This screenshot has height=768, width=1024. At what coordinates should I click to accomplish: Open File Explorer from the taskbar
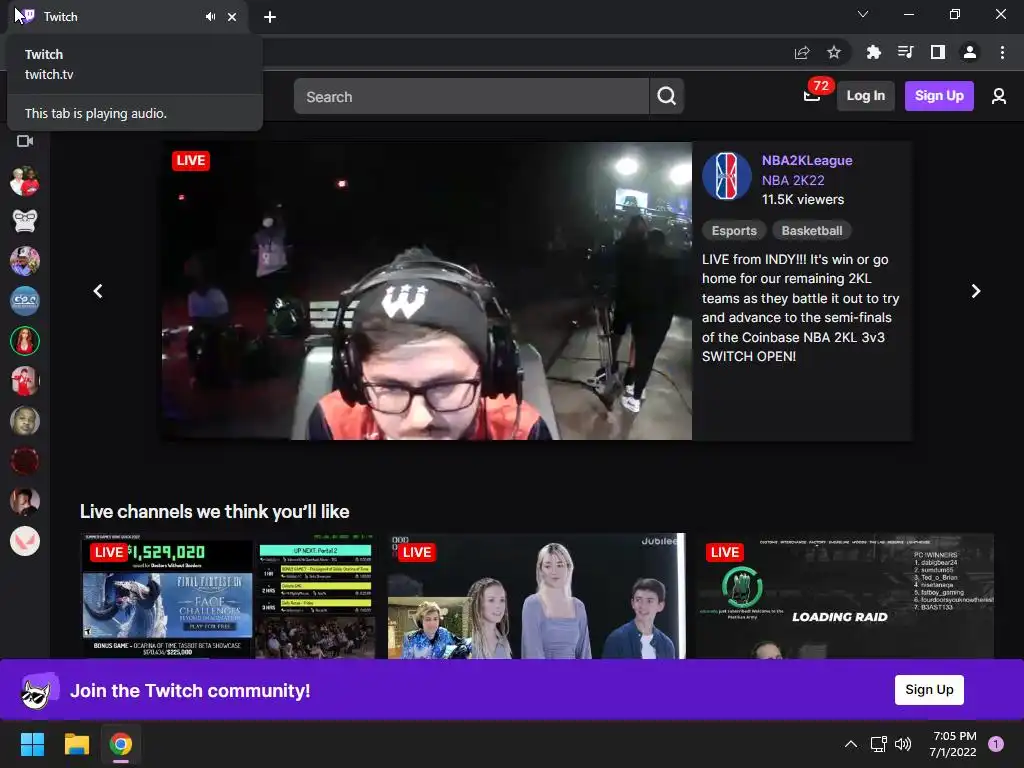tap(76, 744)
